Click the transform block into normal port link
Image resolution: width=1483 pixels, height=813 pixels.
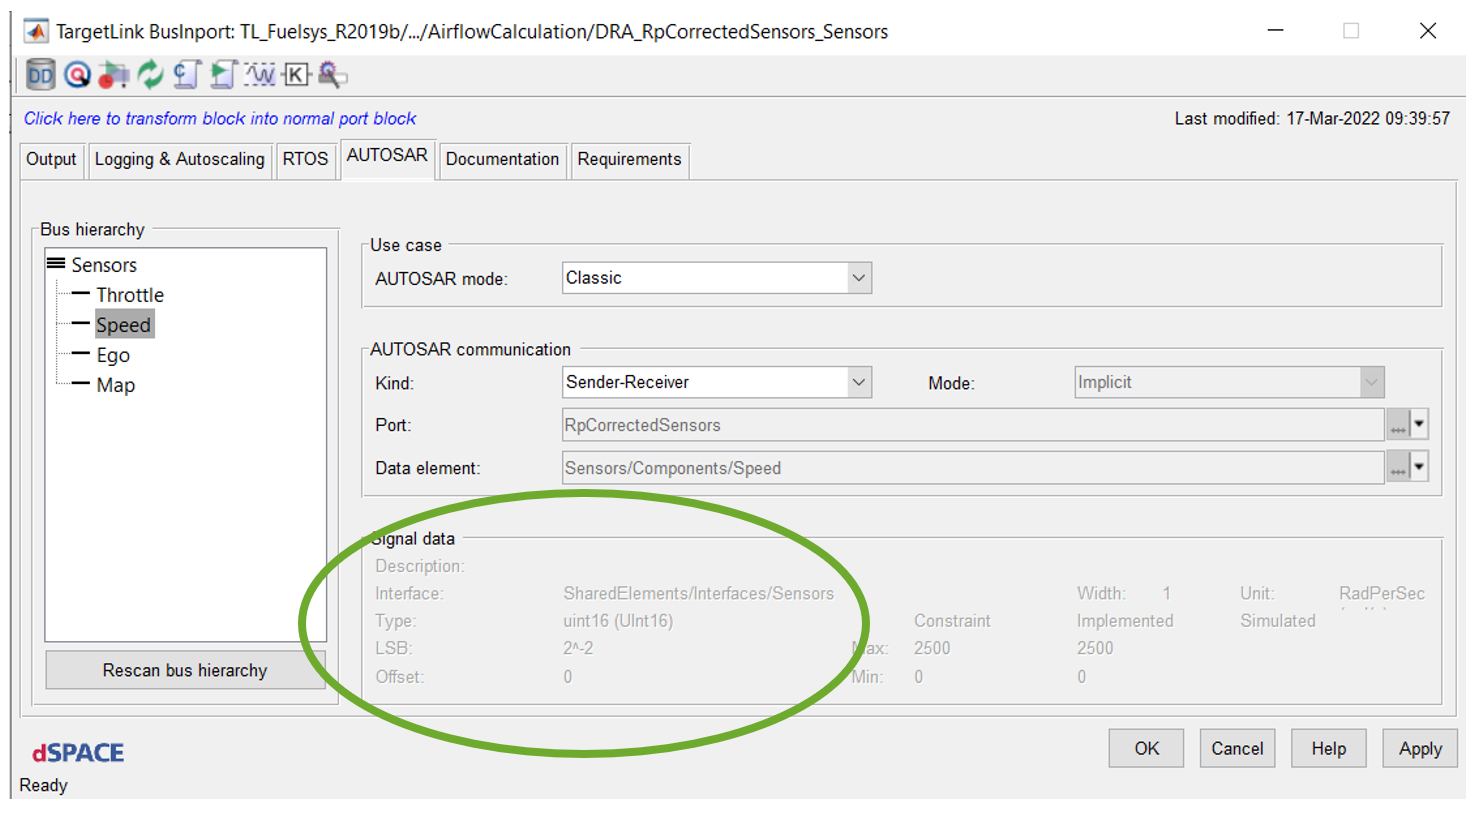(x=219, y=118)
